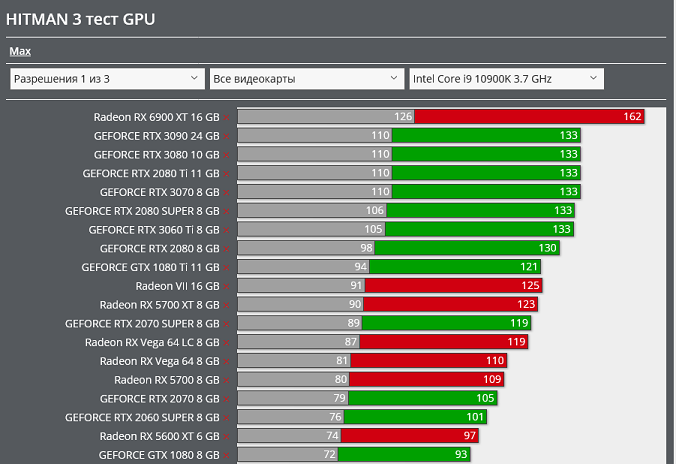
Task: Remove GEFORCE RTX 2080 SUPER 8 GB X
Action: 226,212
